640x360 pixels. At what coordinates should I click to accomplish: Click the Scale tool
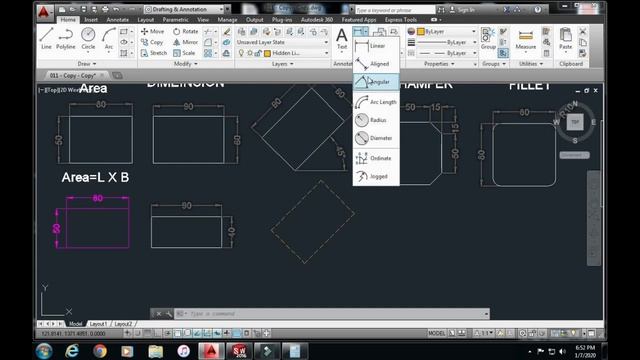click(x=184, y=53)
